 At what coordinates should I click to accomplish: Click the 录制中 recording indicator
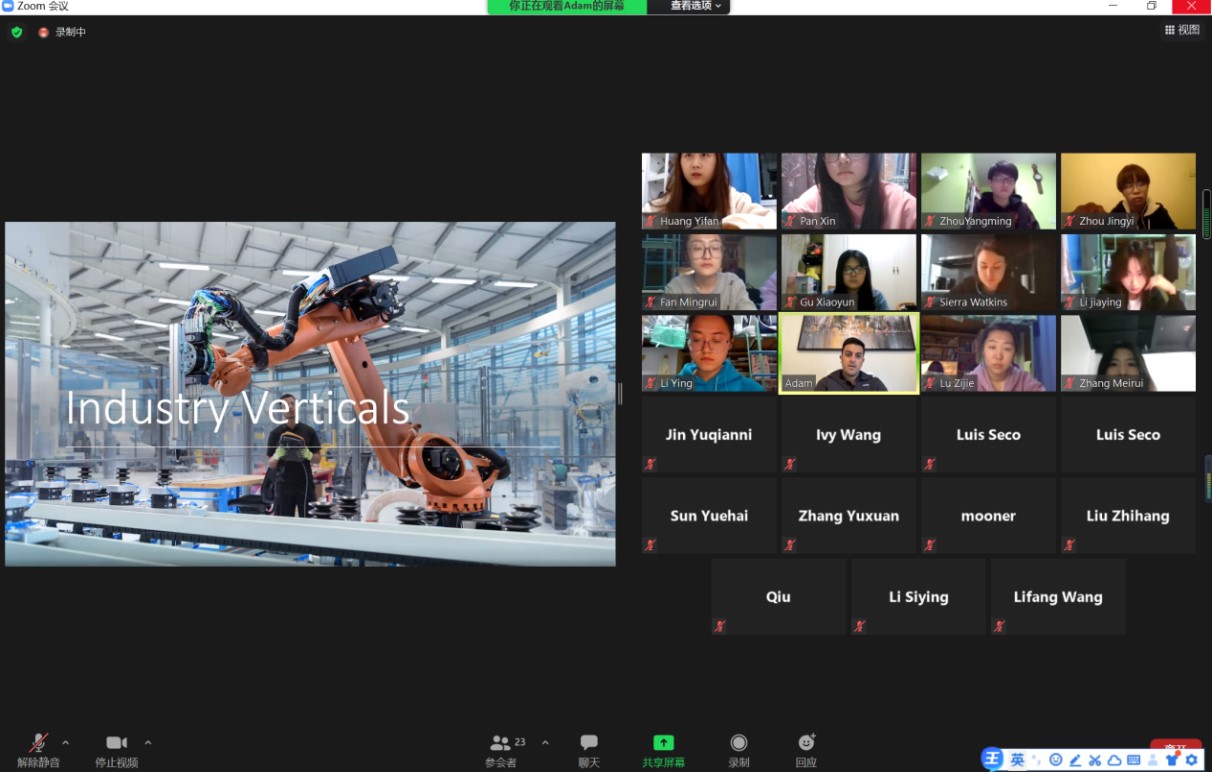pyautogui.click(x=62, y=32)
